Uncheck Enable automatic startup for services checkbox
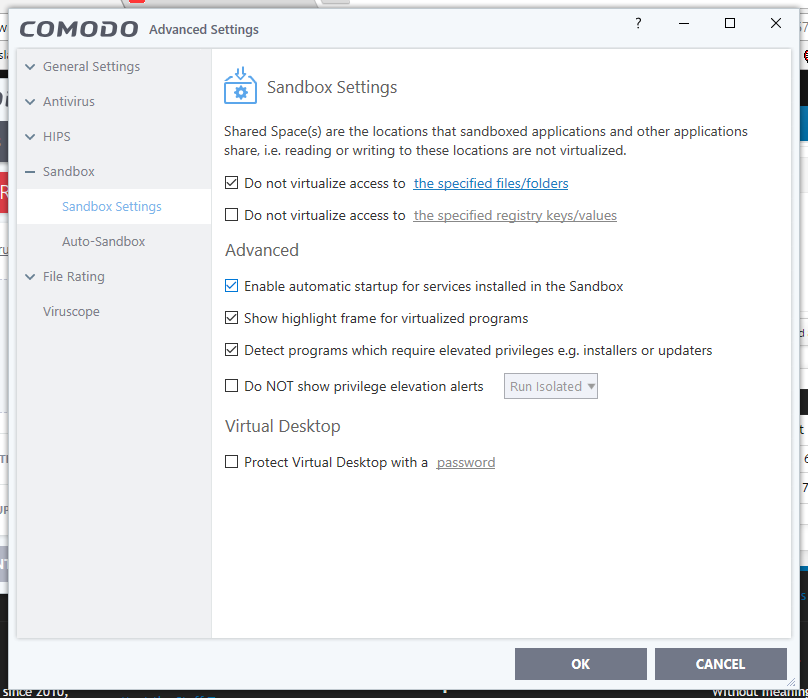The width and height of the screenshot is (808, 698). tap(231, 286)
